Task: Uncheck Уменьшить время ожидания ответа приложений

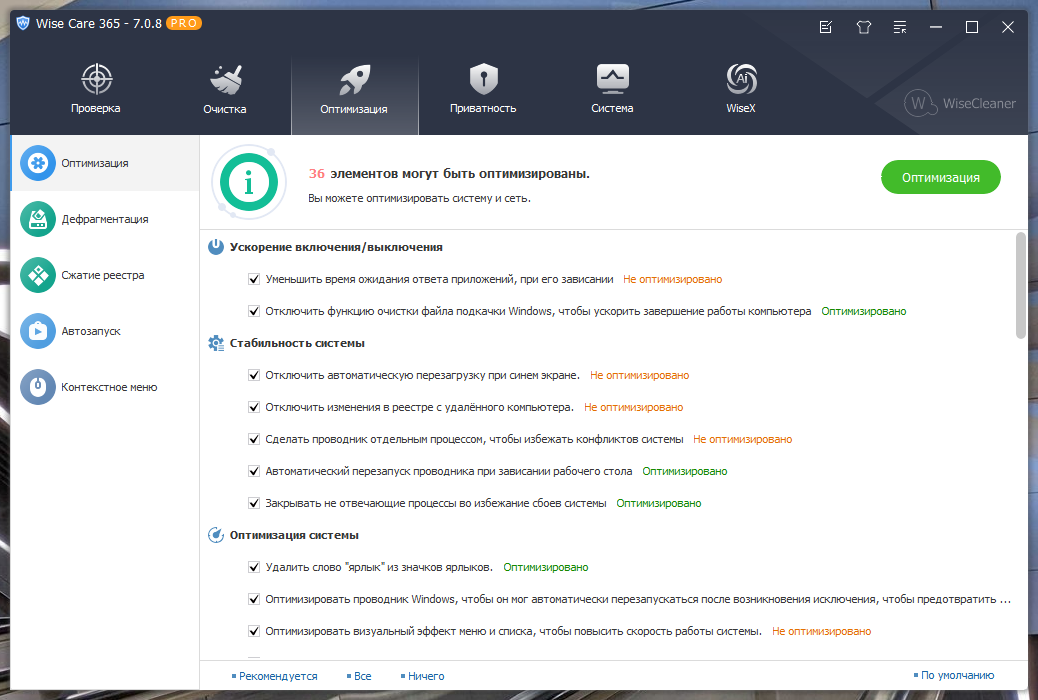Action: (x=254, y=279)
